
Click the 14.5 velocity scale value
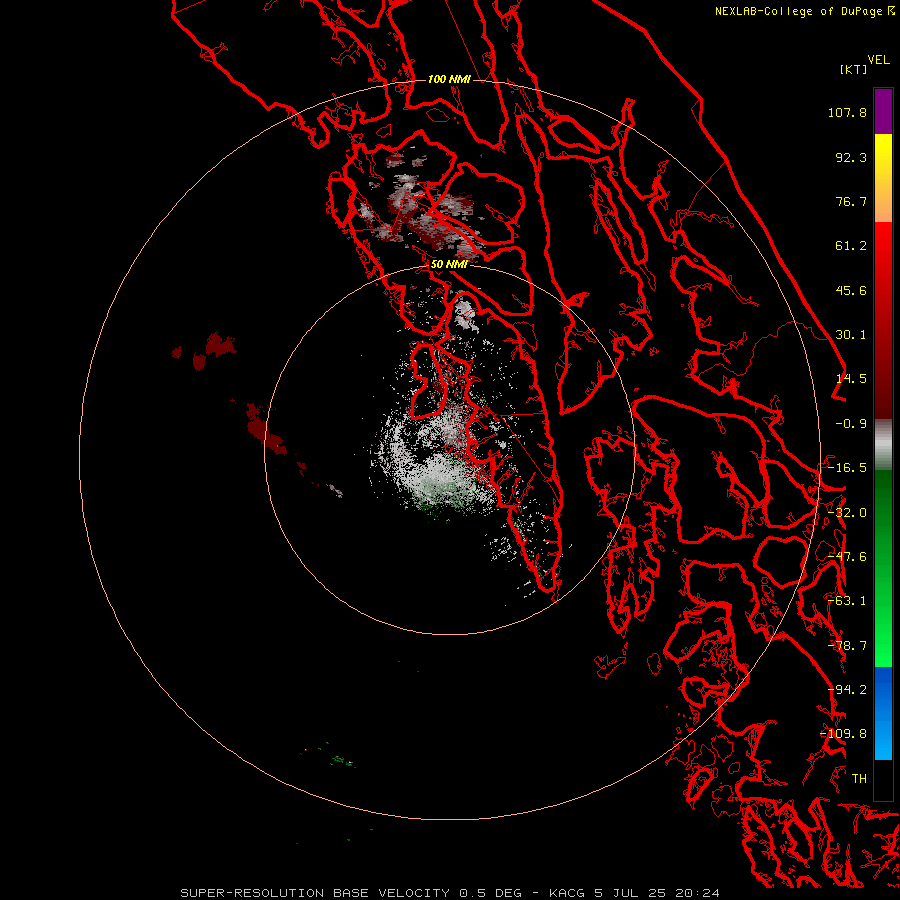pyautogui.click(x=851, y=379)
